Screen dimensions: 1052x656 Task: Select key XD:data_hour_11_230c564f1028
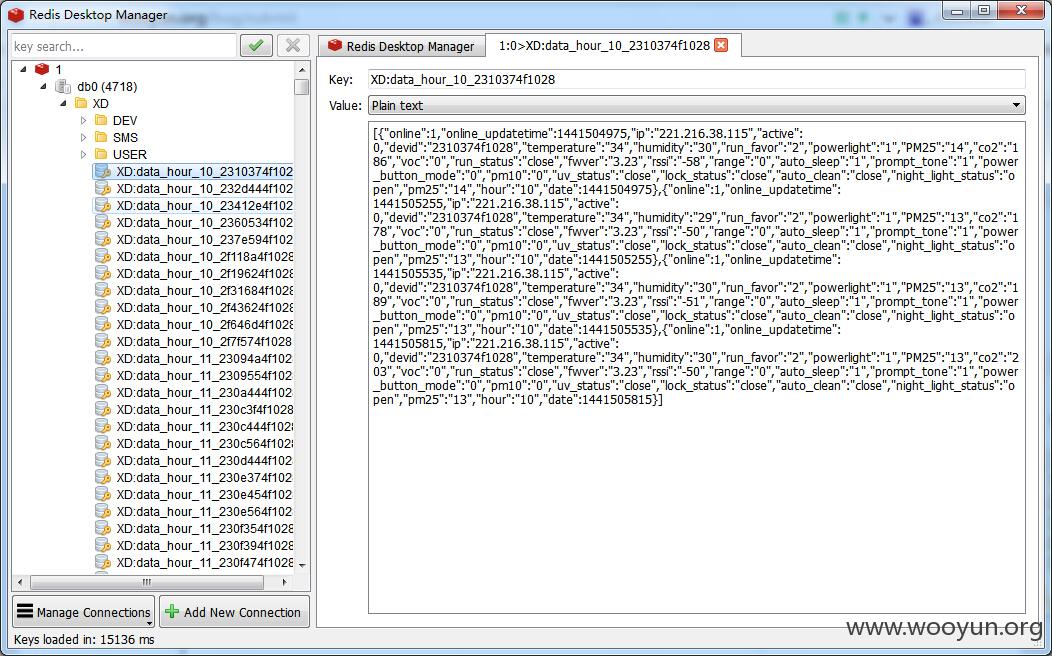[x=204, y=443]
